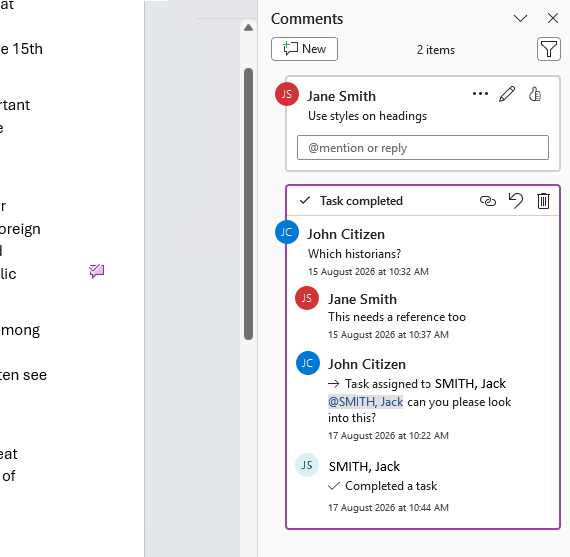Edit Jane Smith's comment with the pencil icon
Image resolution: width=570 pixels, height=557 pixels.
click(x=507, y=94)
